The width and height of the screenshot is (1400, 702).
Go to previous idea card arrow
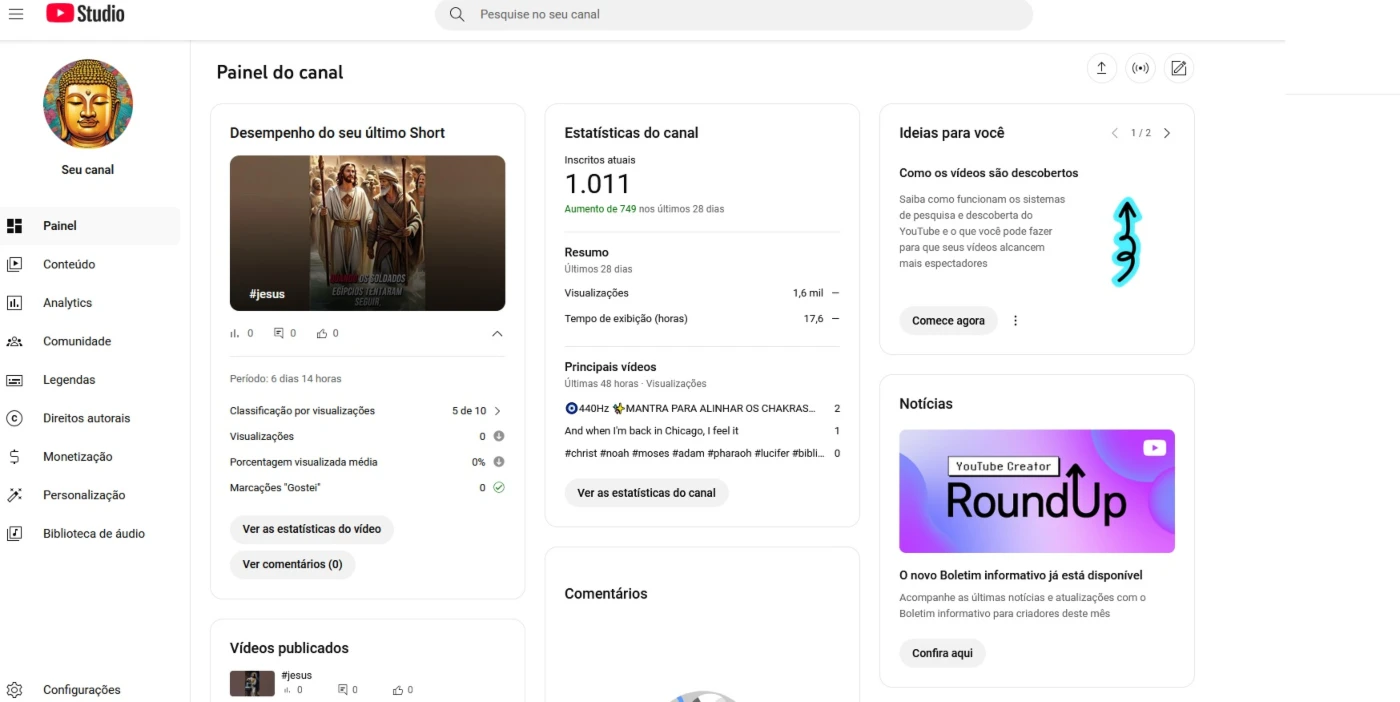[x=1115, y=133]
